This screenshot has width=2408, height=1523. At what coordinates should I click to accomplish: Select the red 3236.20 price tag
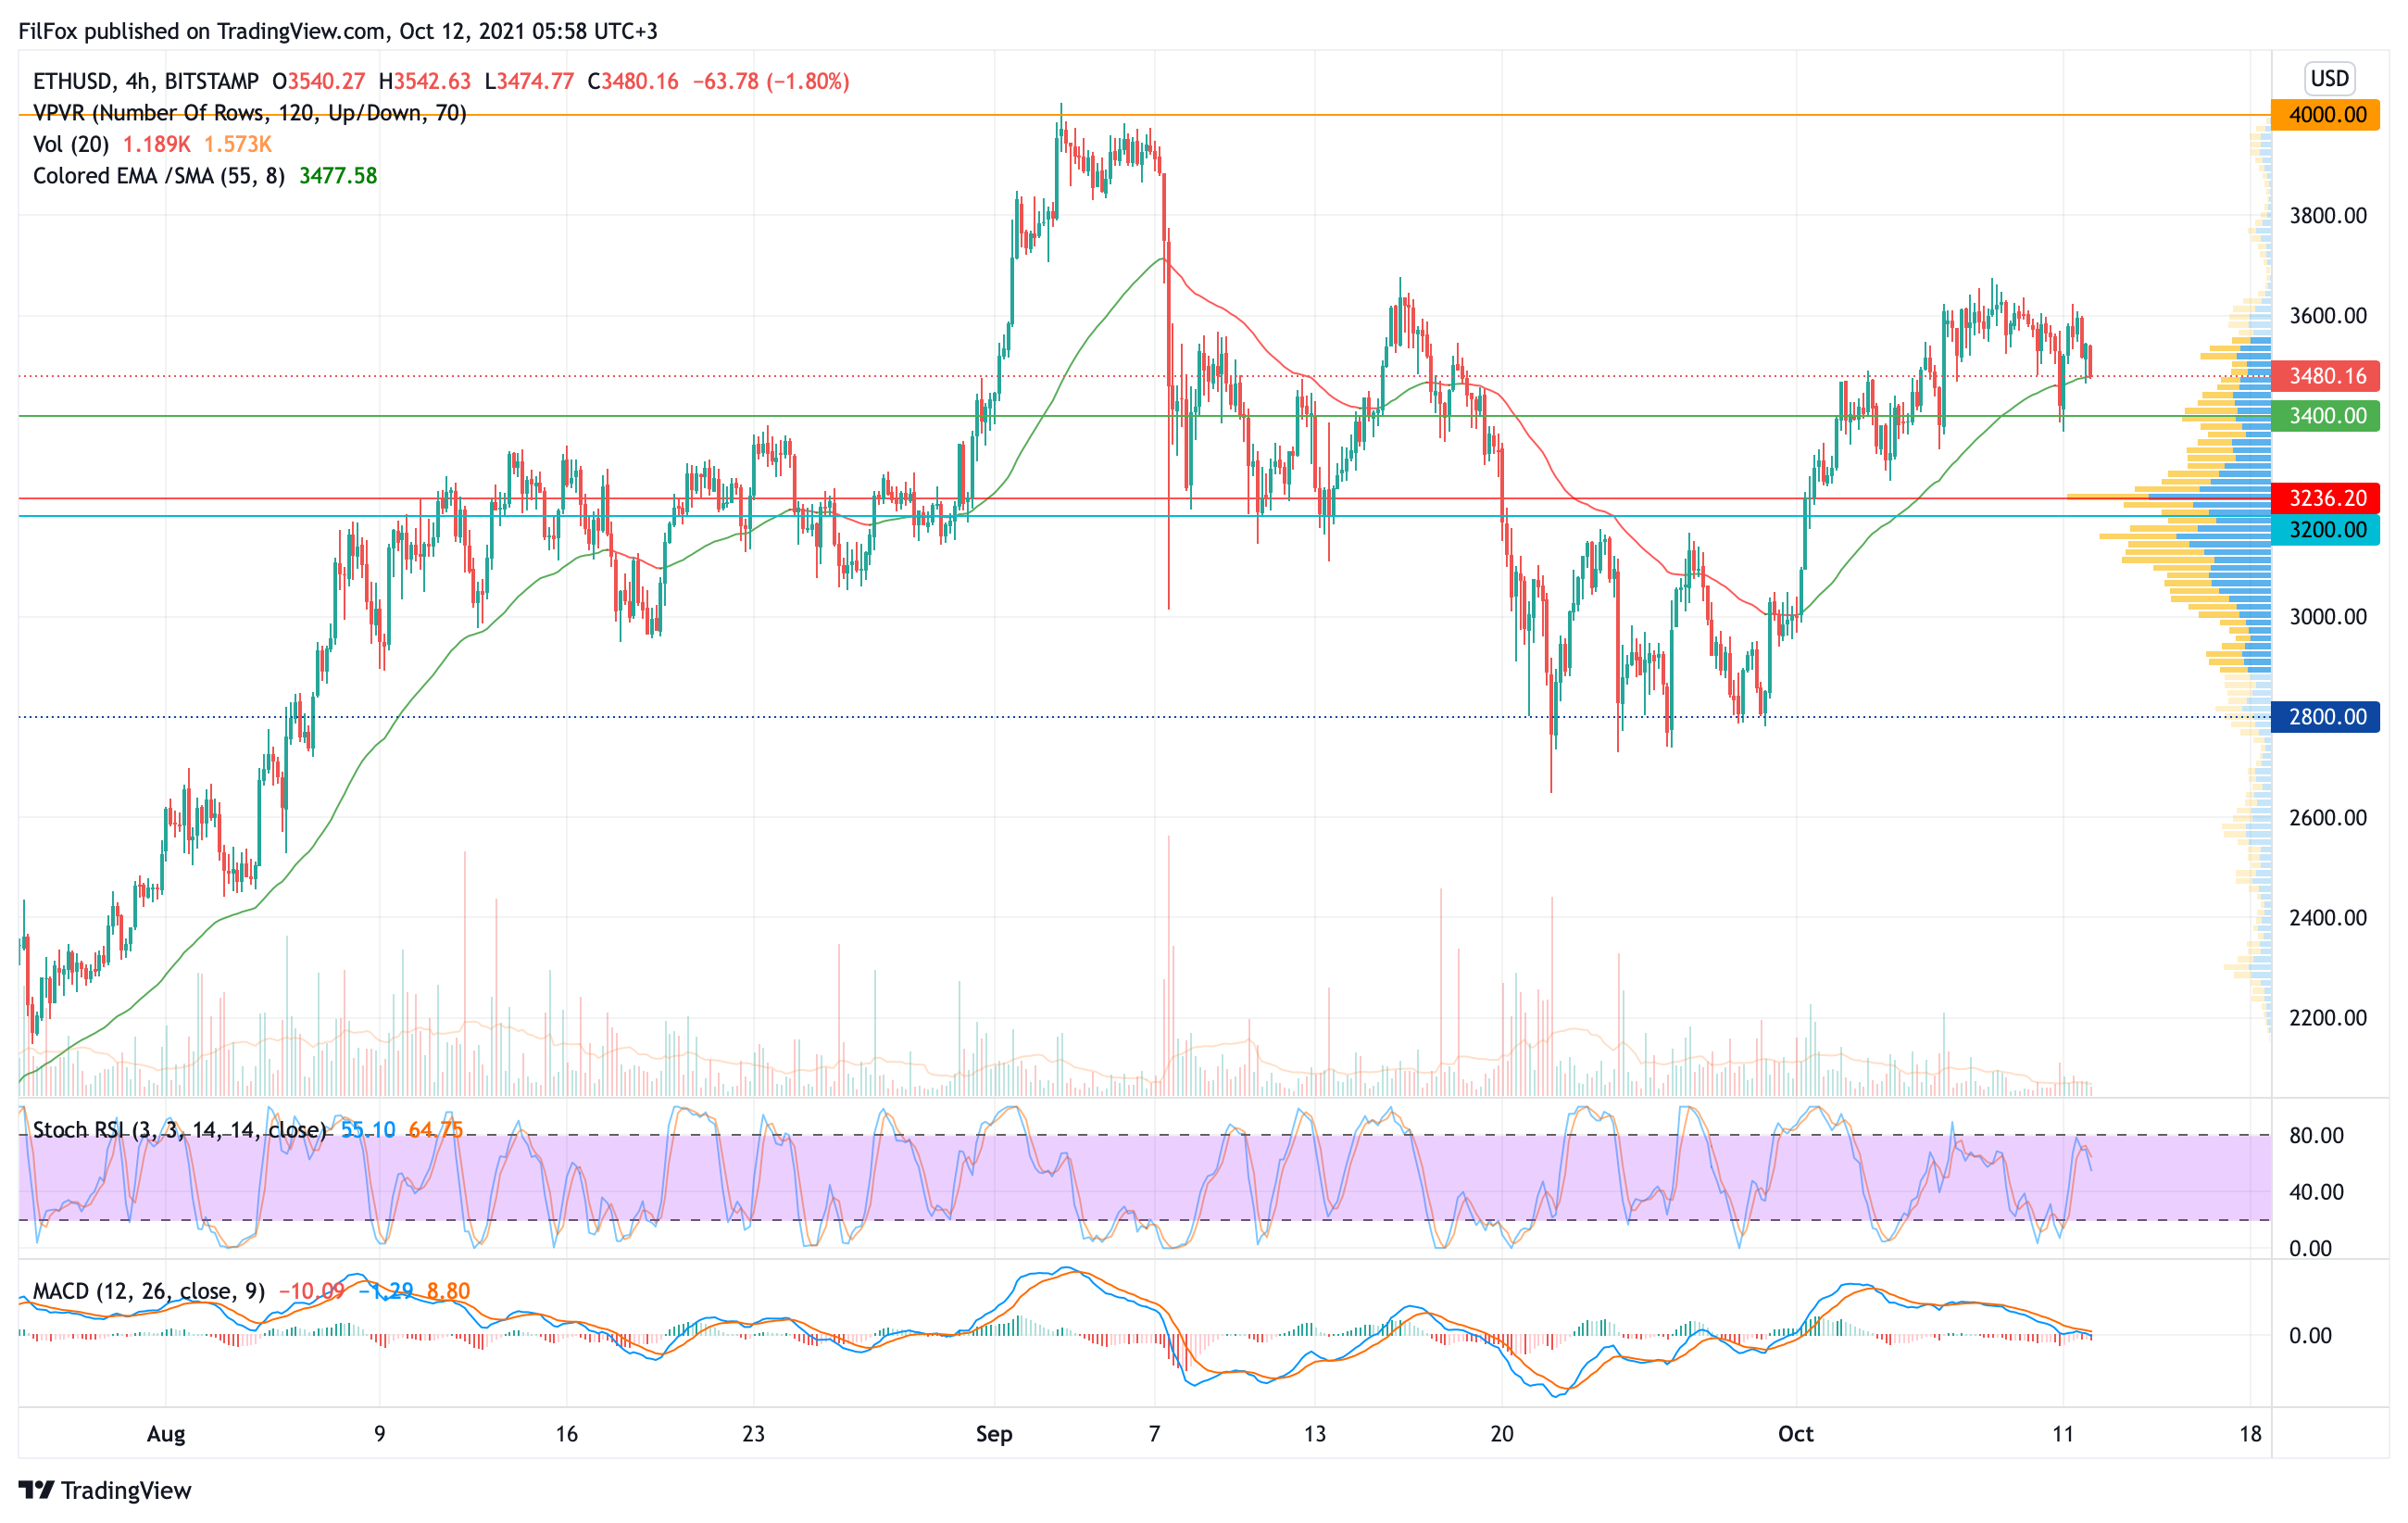[2325, 498]
